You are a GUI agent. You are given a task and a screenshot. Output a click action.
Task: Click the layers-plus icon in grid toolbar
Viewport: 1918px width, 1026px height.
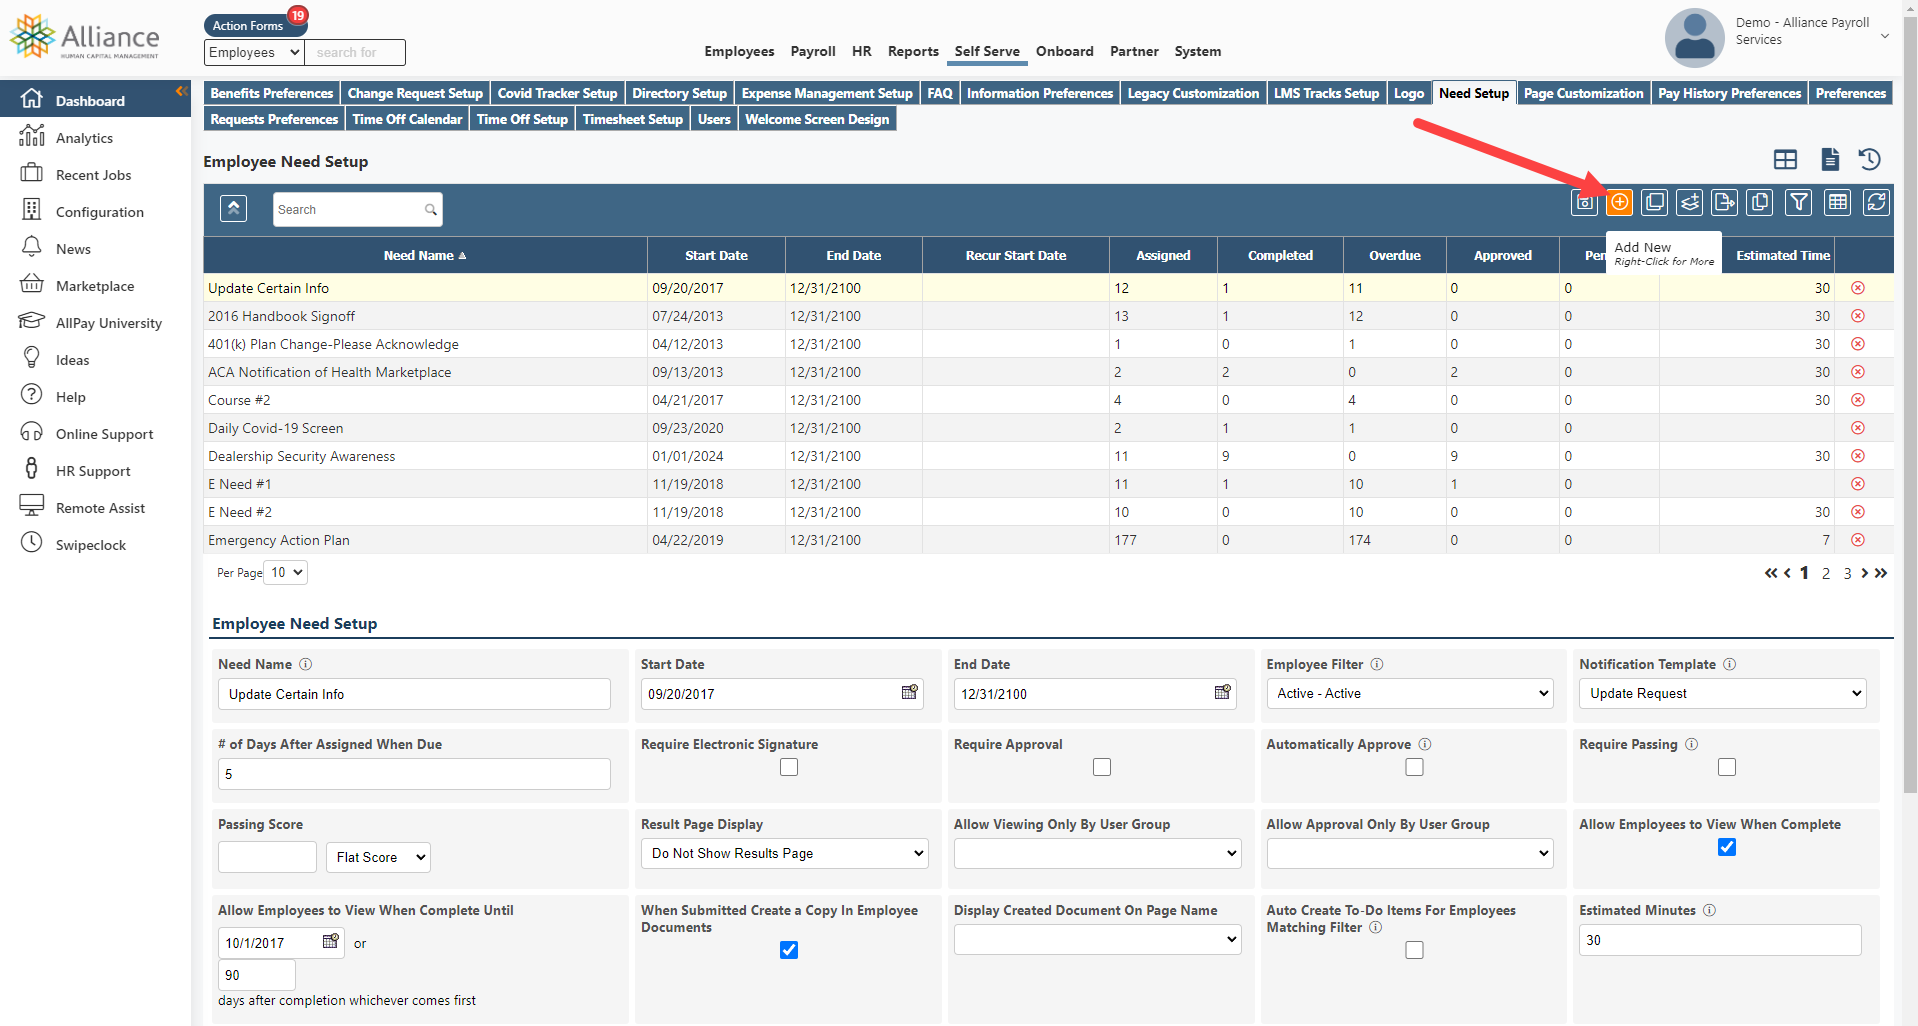pyautogui.click(x=1690, y=203)
